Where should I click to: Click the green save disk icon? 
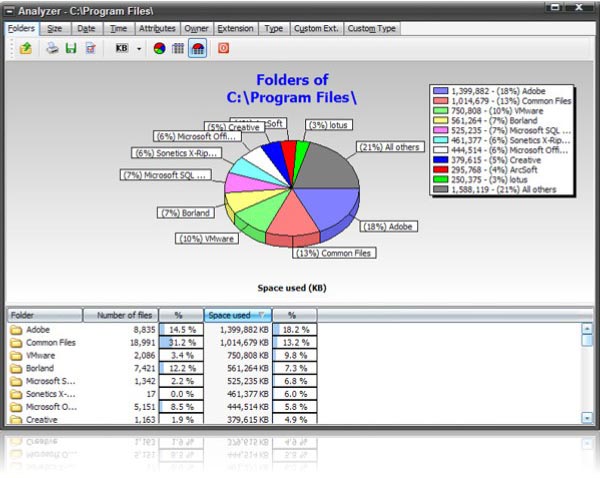[70, 48]
